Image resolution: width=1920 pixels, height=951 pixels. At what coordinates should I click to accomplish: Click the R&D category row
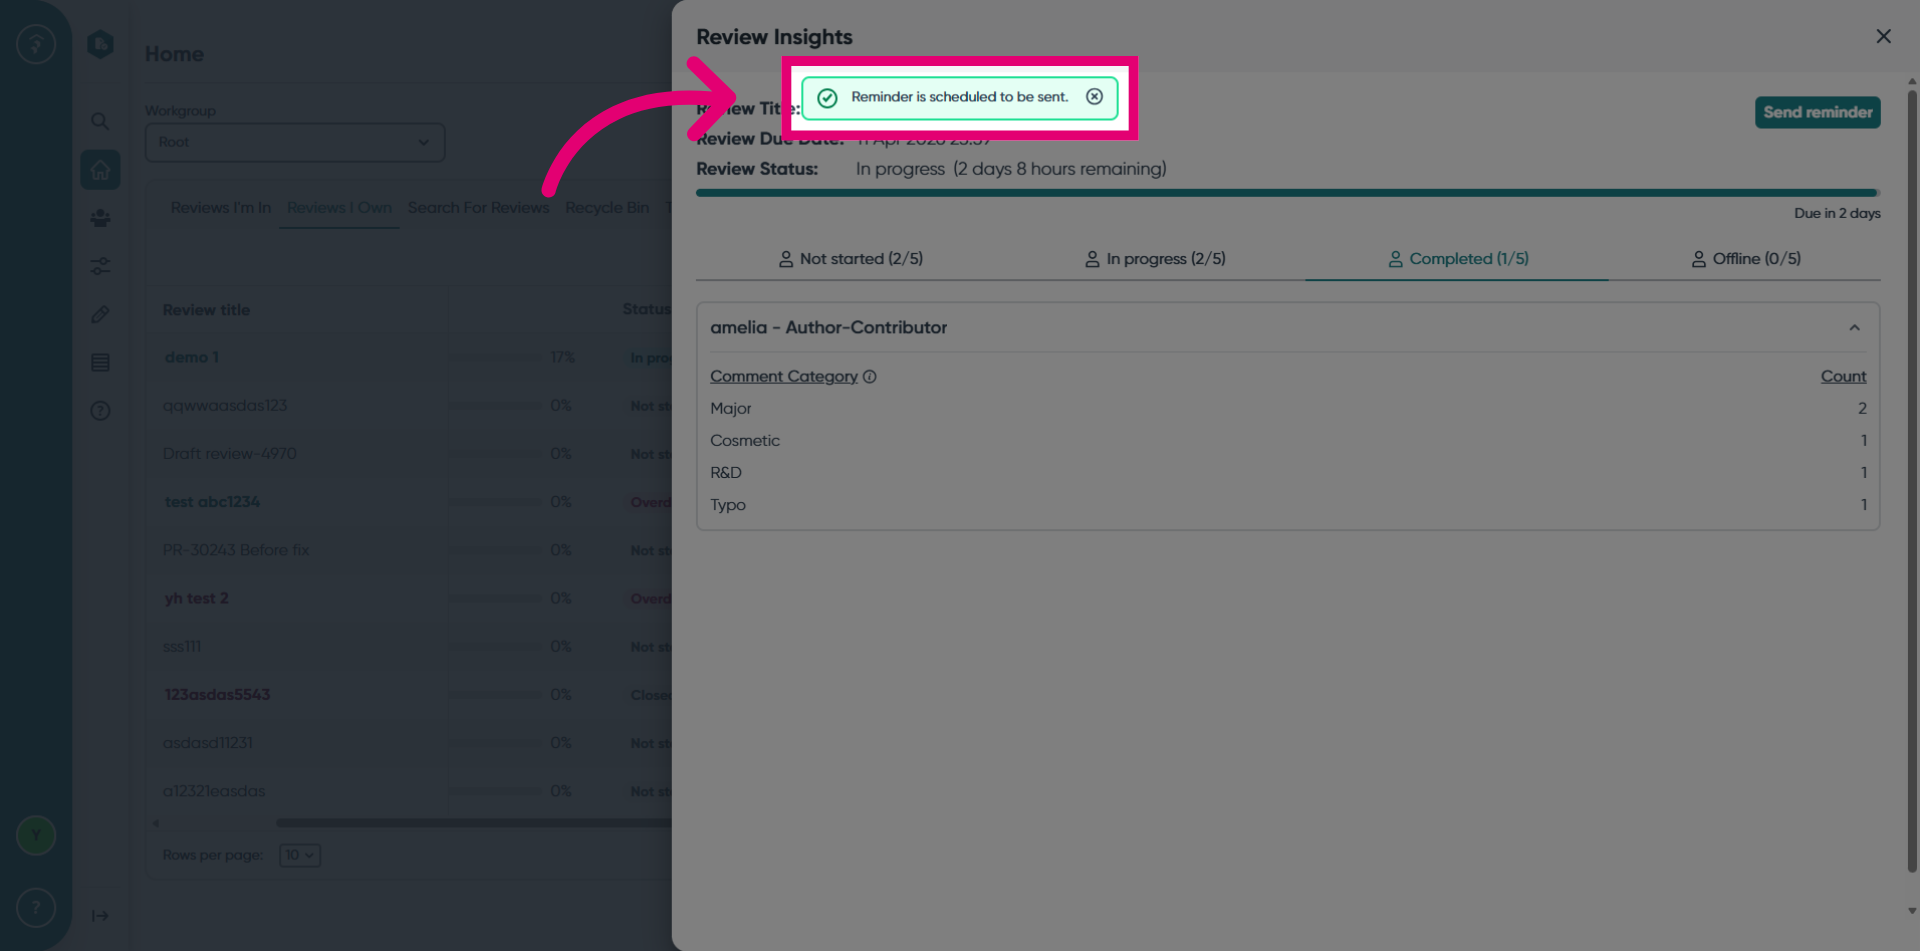click(1288, 473)
